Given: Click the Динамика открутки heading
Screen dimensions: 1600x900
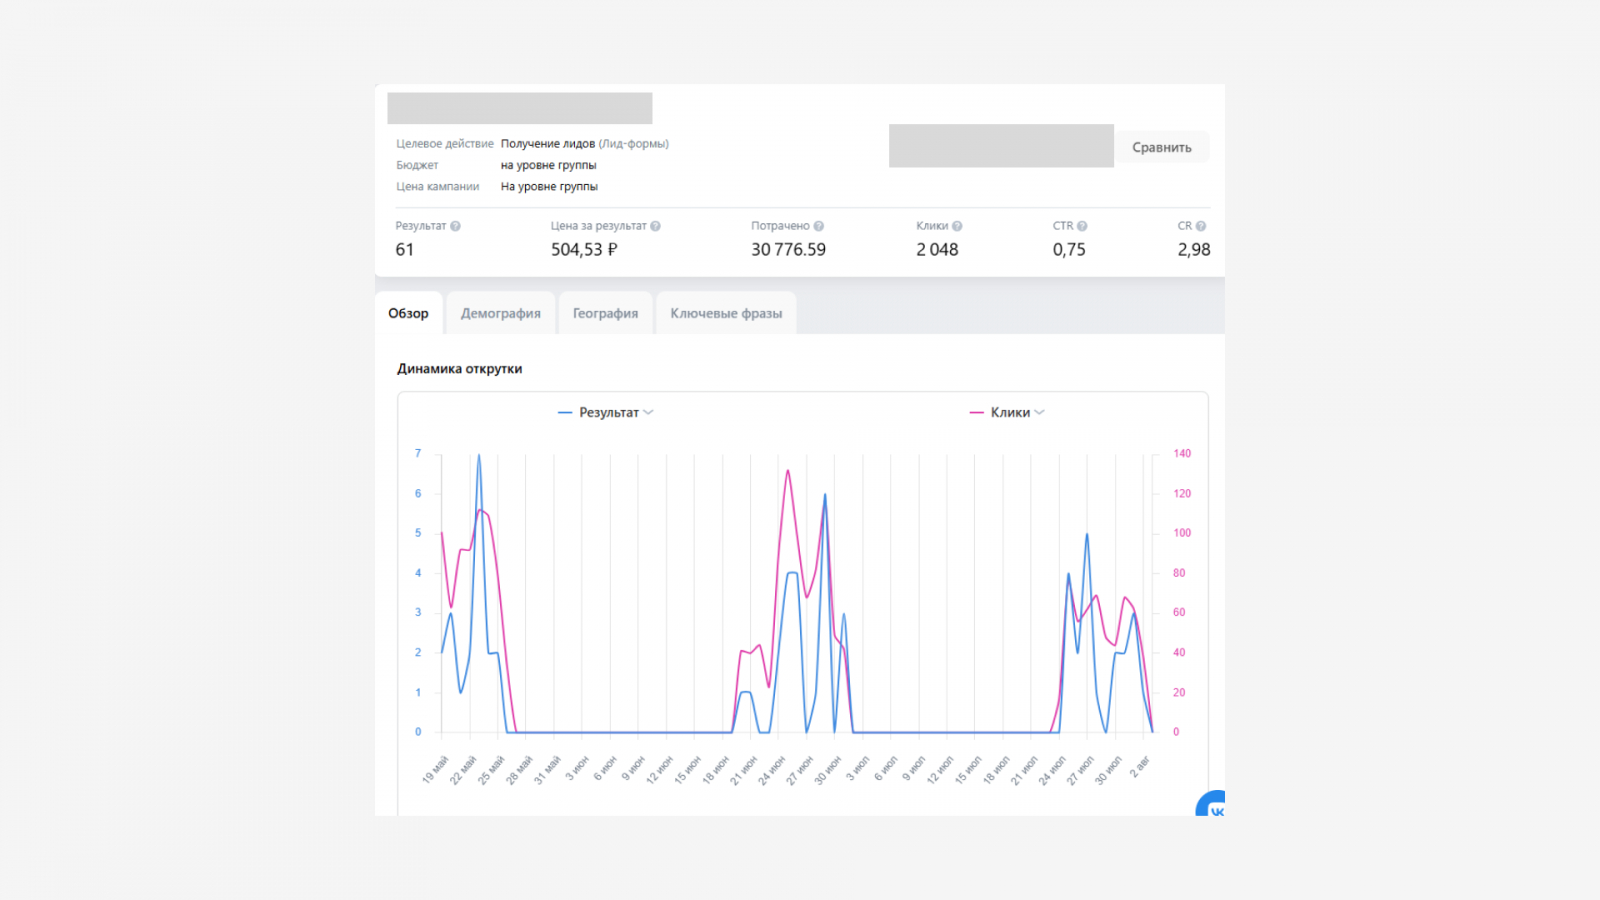Looking at the screenshot, I should (x=459, y=369).
